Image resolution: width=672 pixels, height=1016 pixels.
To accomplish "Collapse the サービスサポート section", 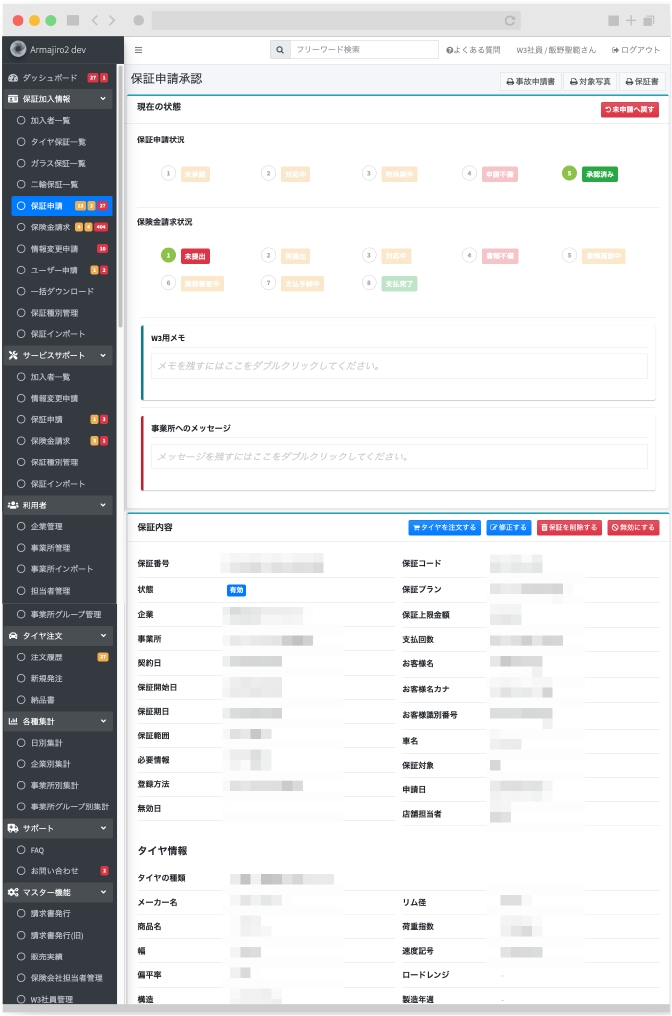I will pos(103,355).
